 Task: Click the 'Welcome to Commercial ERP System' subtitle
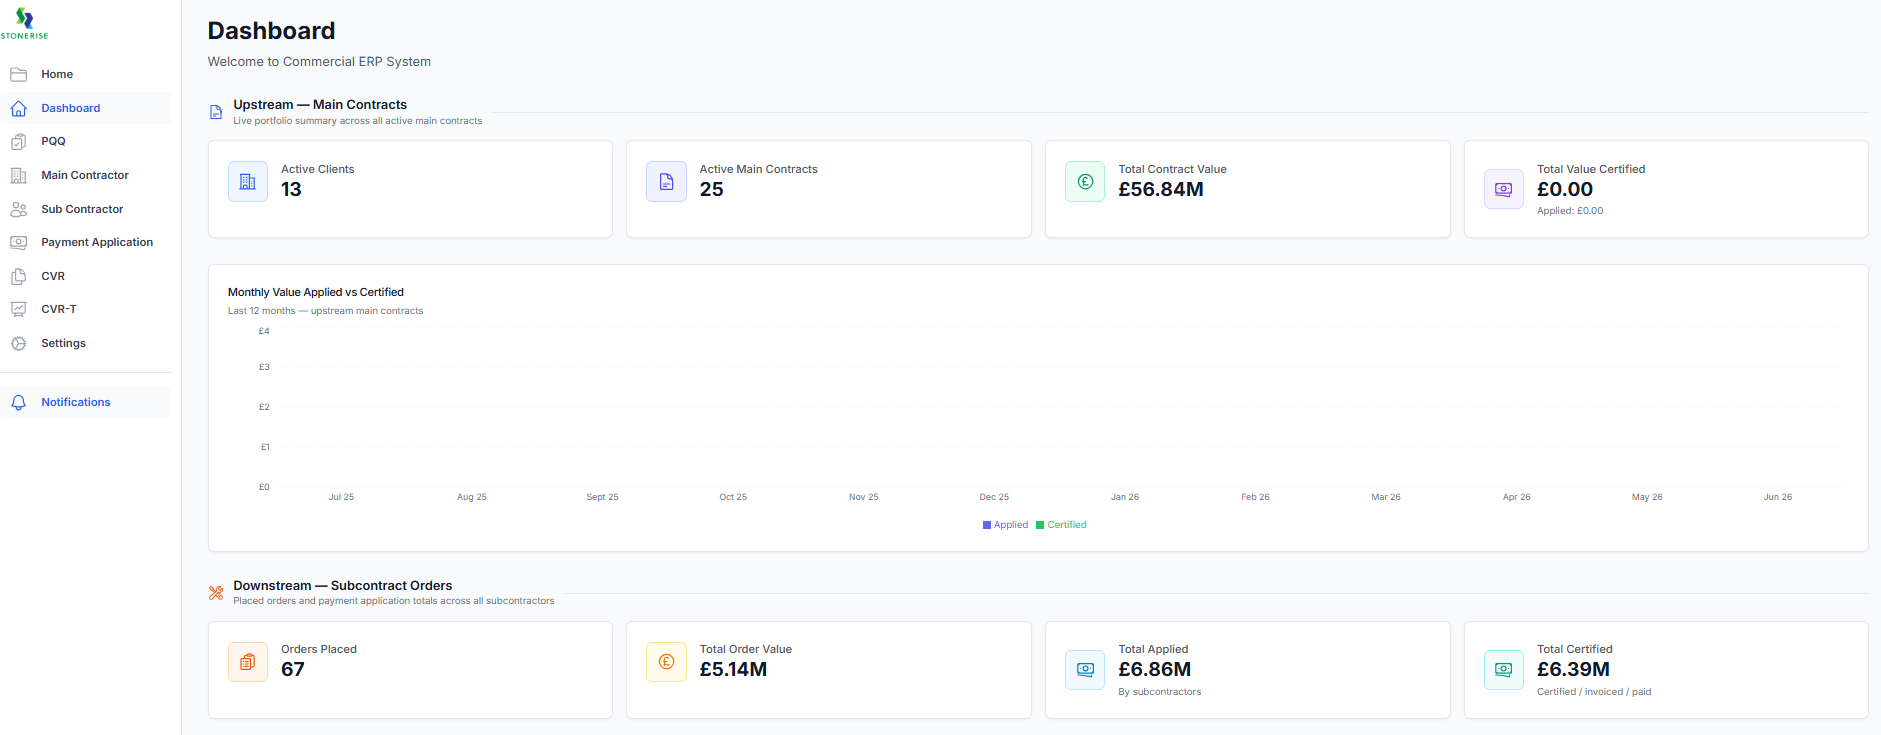319,62
